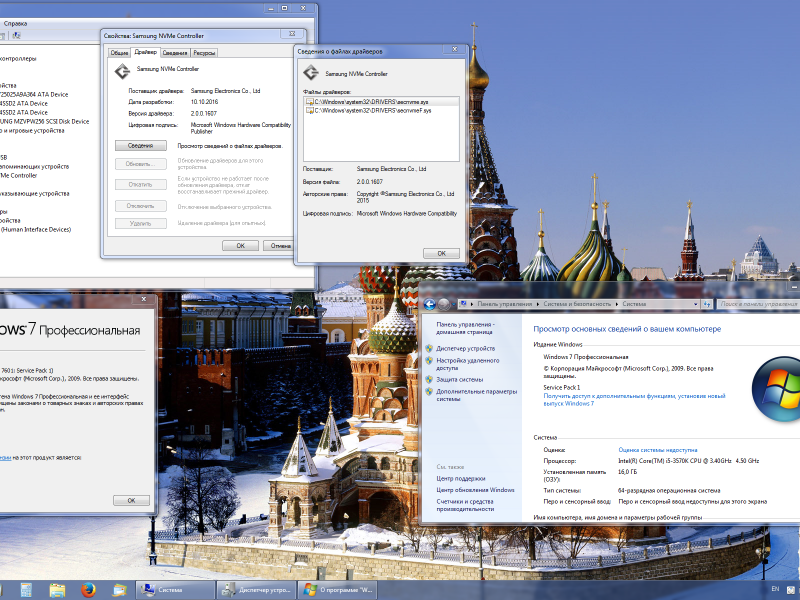Open the Защита системы link

click(459, 380)
